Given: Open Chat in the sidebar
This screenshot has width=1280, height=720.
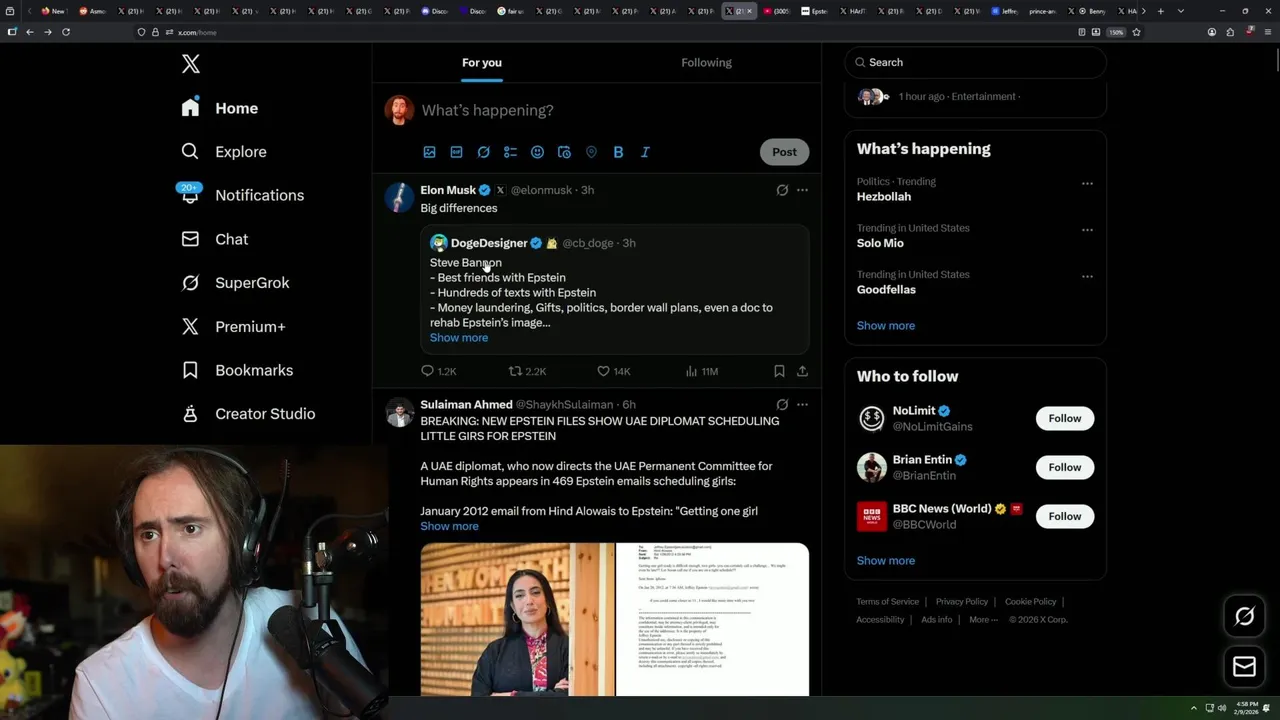Looking at the screenshot, I should [215, 239].
